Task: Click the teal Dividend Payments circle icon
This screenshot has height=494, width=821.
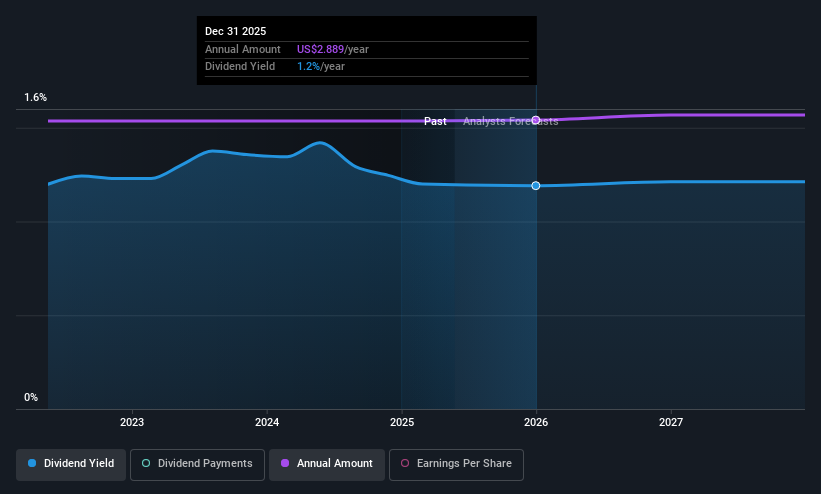Action: click(x=146, y=463)
